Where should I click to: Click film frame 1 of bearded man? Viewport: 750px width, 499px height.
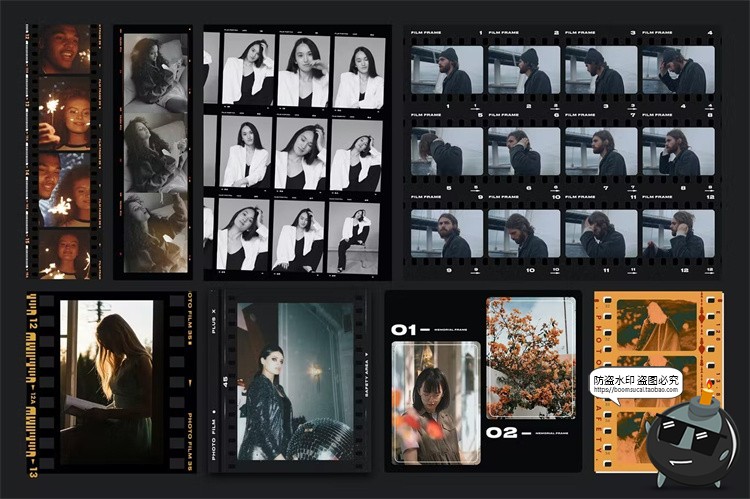[x=446, y=70]
